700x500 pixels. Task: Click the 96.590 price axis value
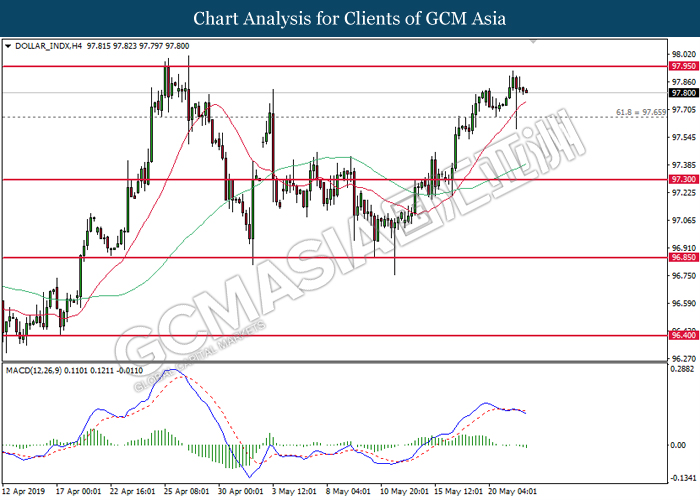point(684,304)
